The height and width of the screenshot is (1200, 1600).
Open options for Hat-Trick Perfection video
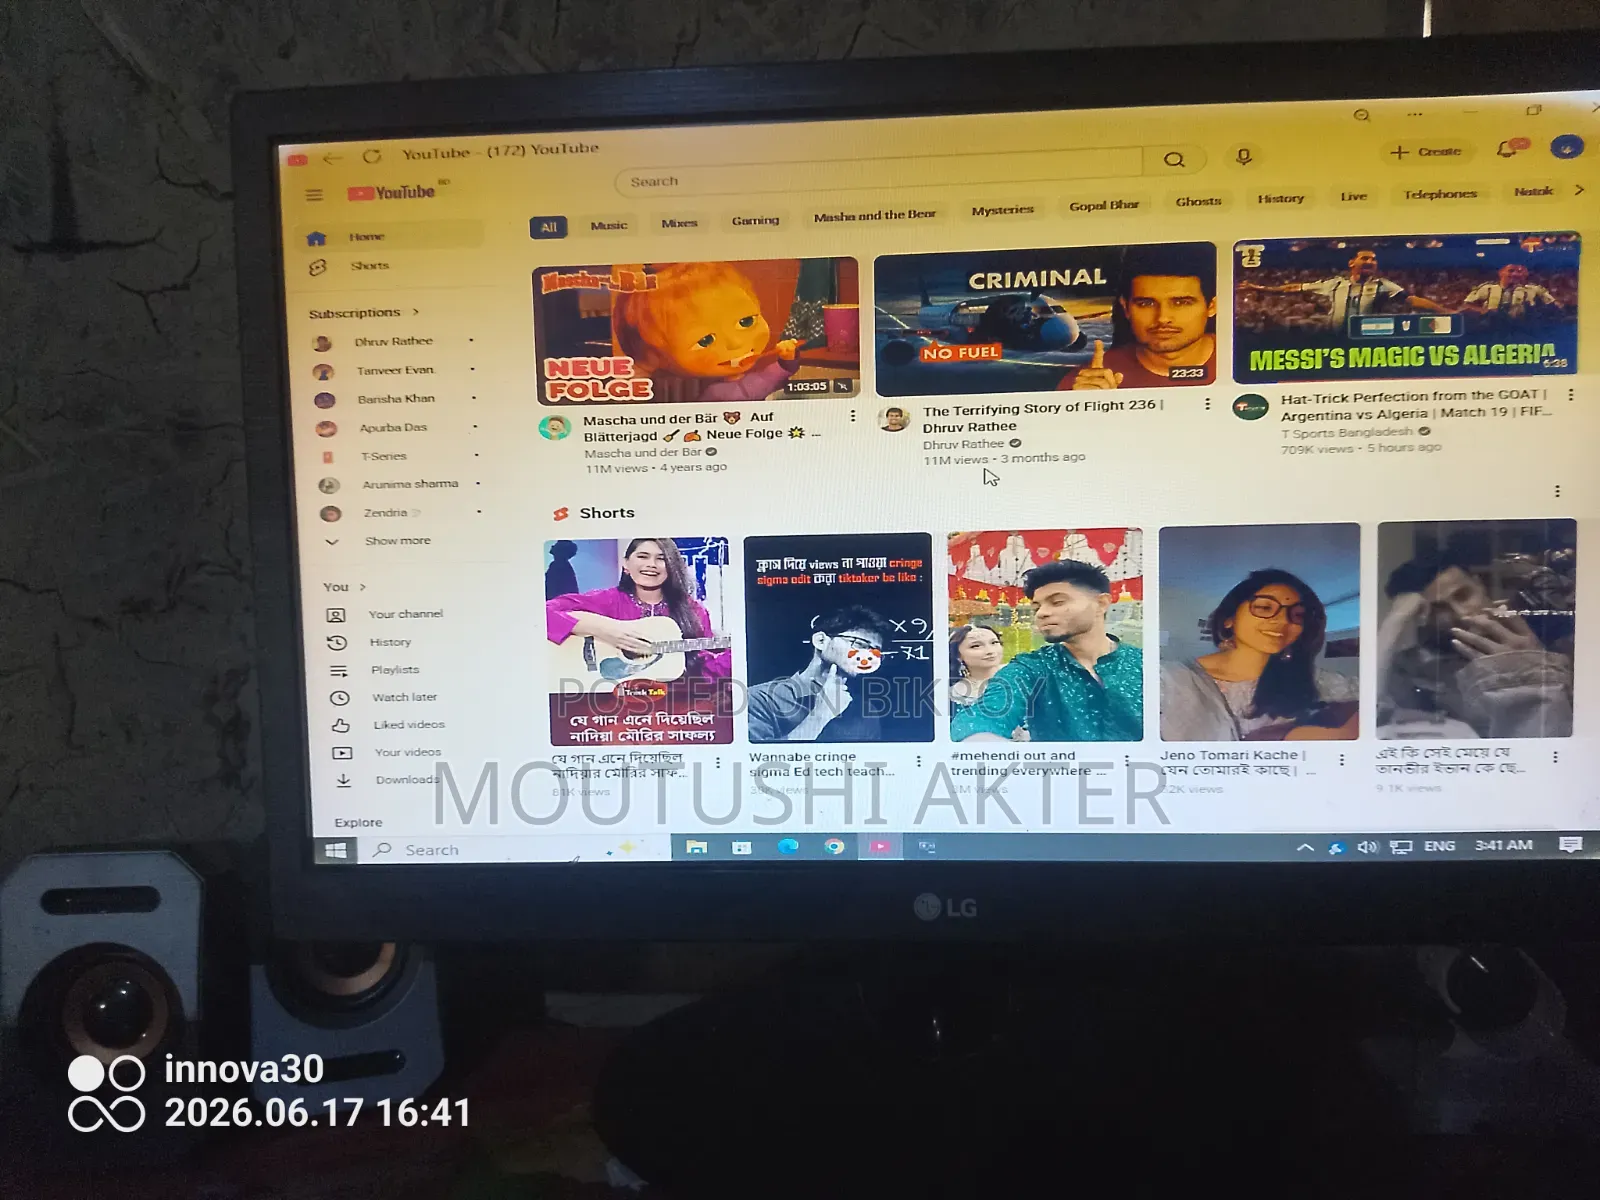click(x=1570, y=395)
